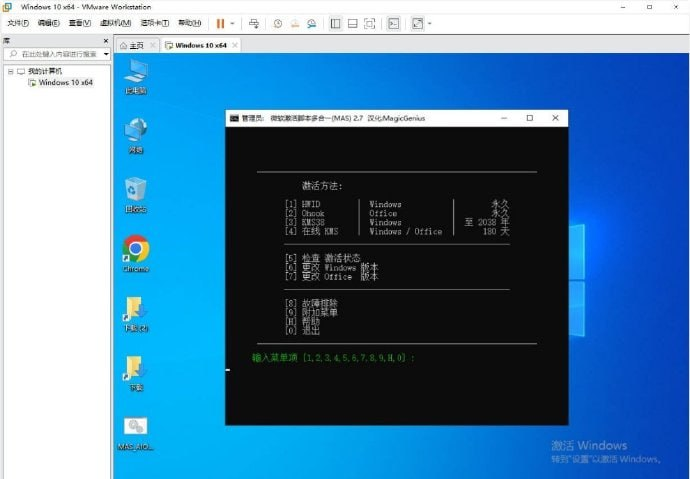
Task: Click the pause virtual machine icon
Action: (220, 23)
